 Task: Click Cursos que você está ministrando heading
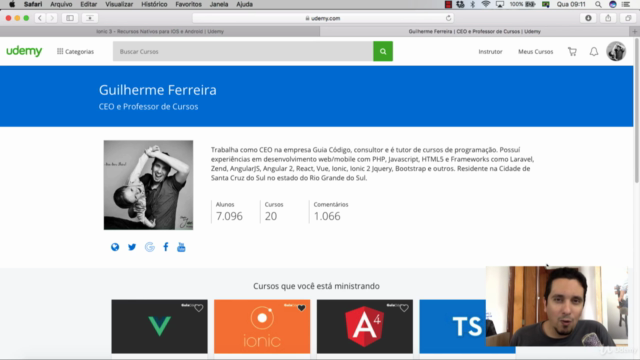(x=316, y=286)
